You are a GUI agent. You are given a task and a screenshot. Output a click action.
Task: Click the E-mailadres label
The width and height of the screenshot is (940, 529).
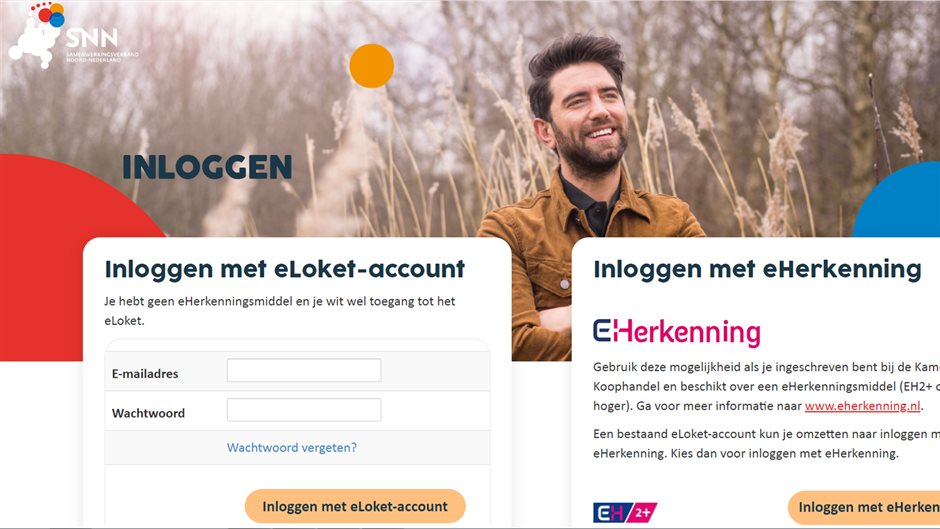pyautogui.click(x=145, y=374)
